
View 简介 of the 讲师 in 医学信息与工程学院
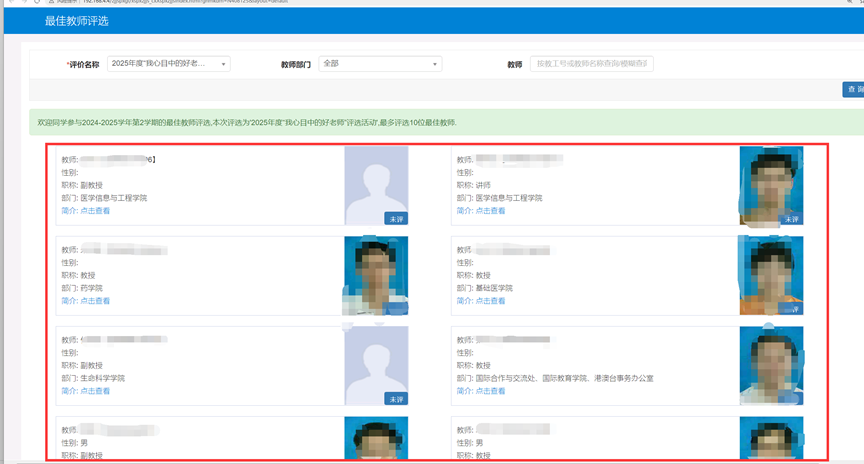480,211
